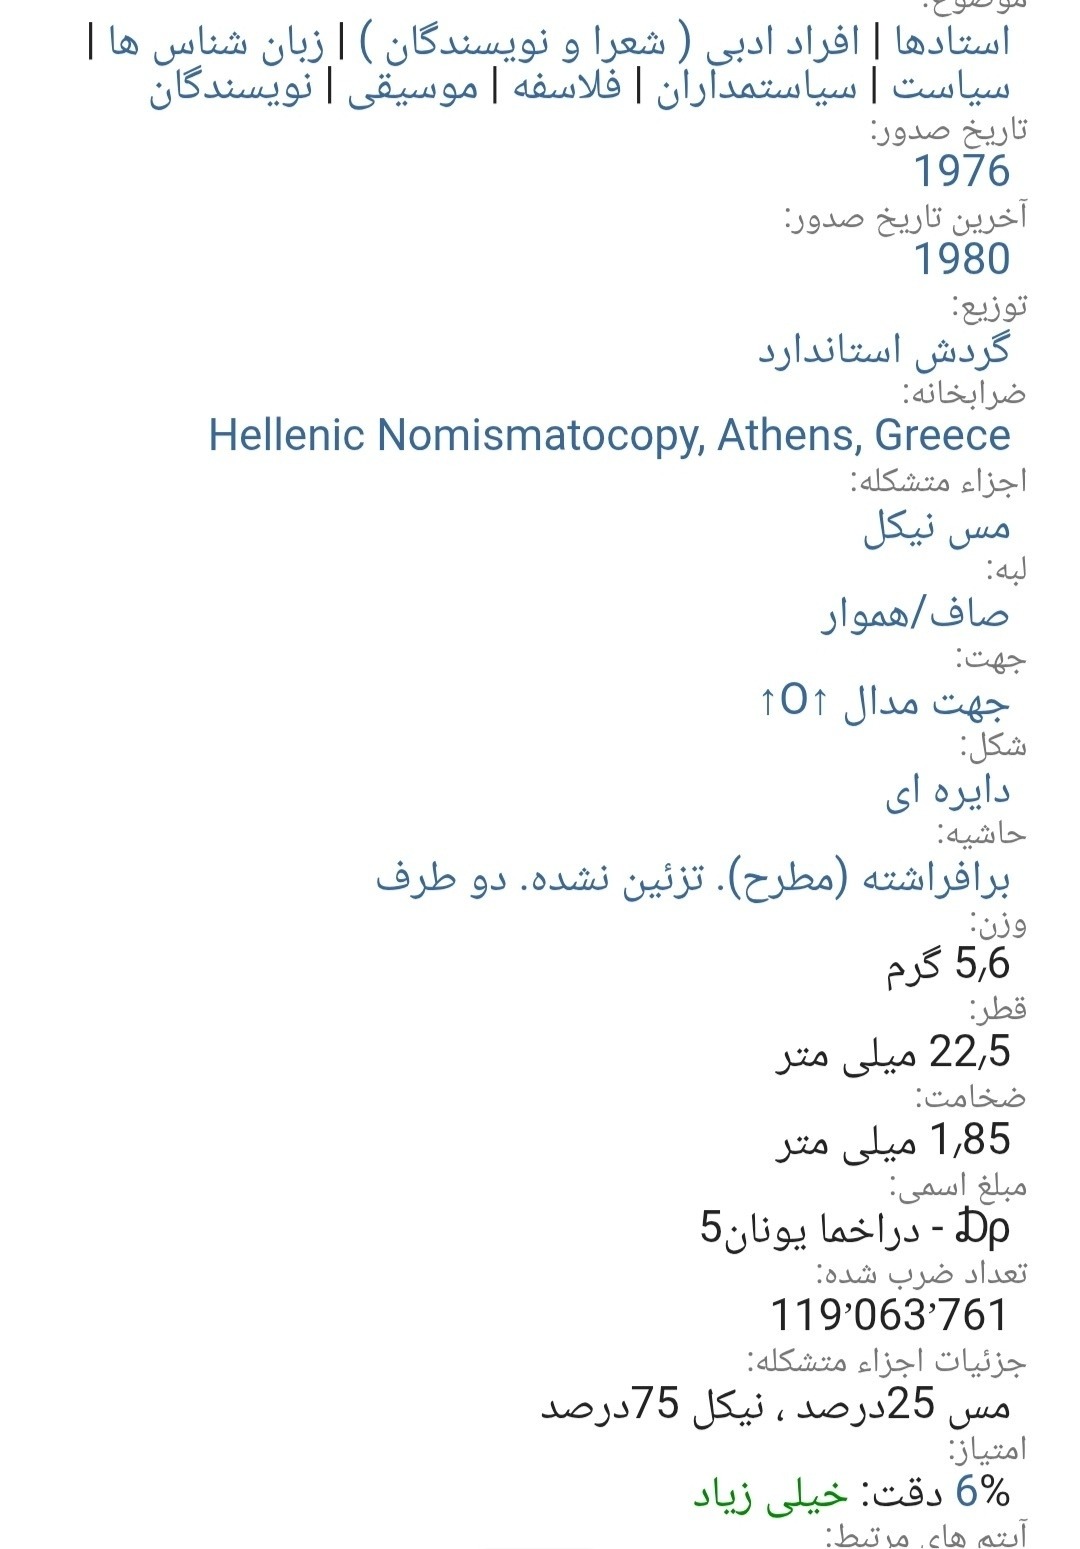Open the دایره ای shape link

(946, 791)
